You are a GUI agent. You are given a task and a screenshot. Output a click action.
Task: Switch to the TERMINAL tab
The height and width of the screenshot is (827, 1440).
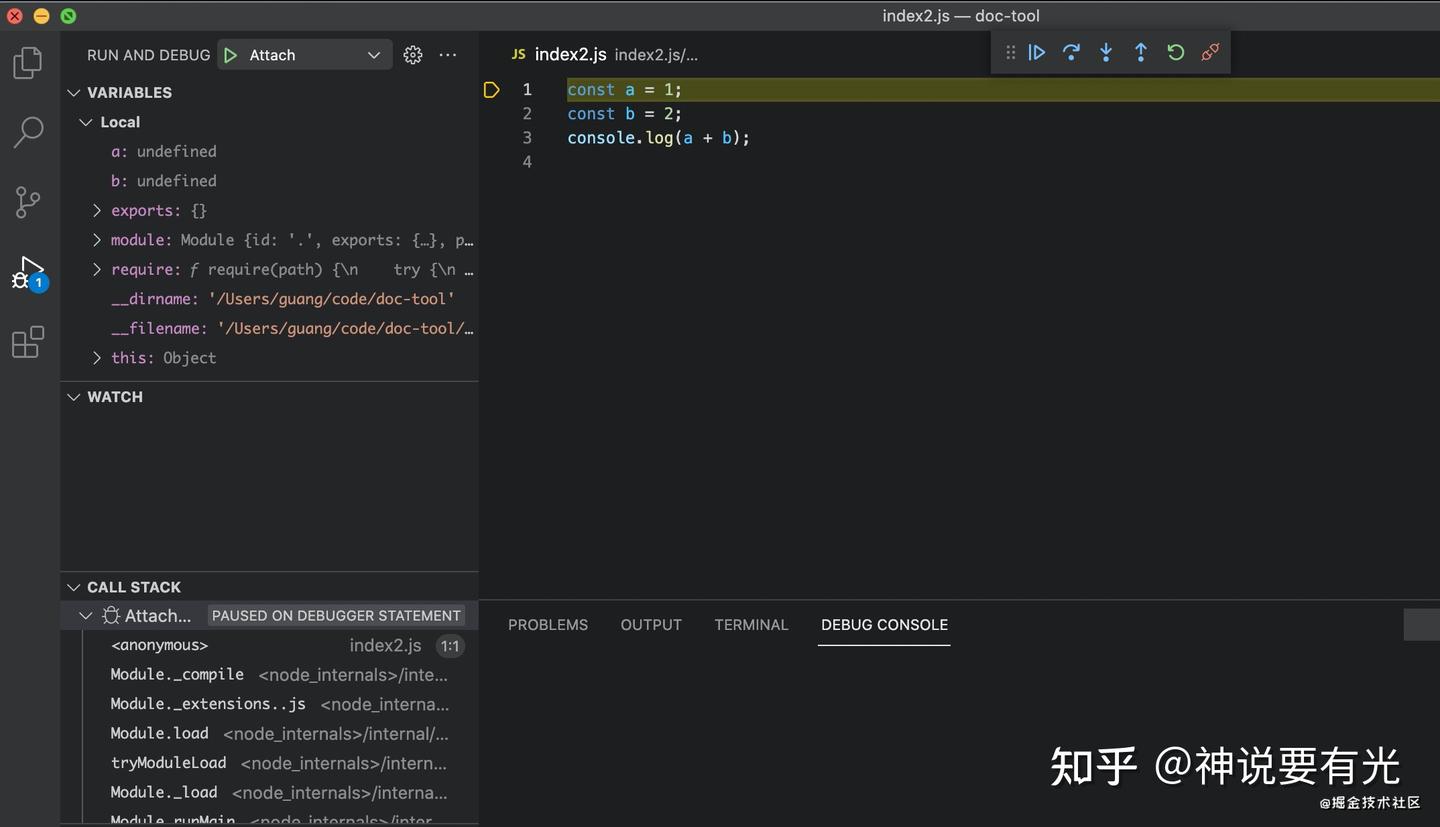751,624
